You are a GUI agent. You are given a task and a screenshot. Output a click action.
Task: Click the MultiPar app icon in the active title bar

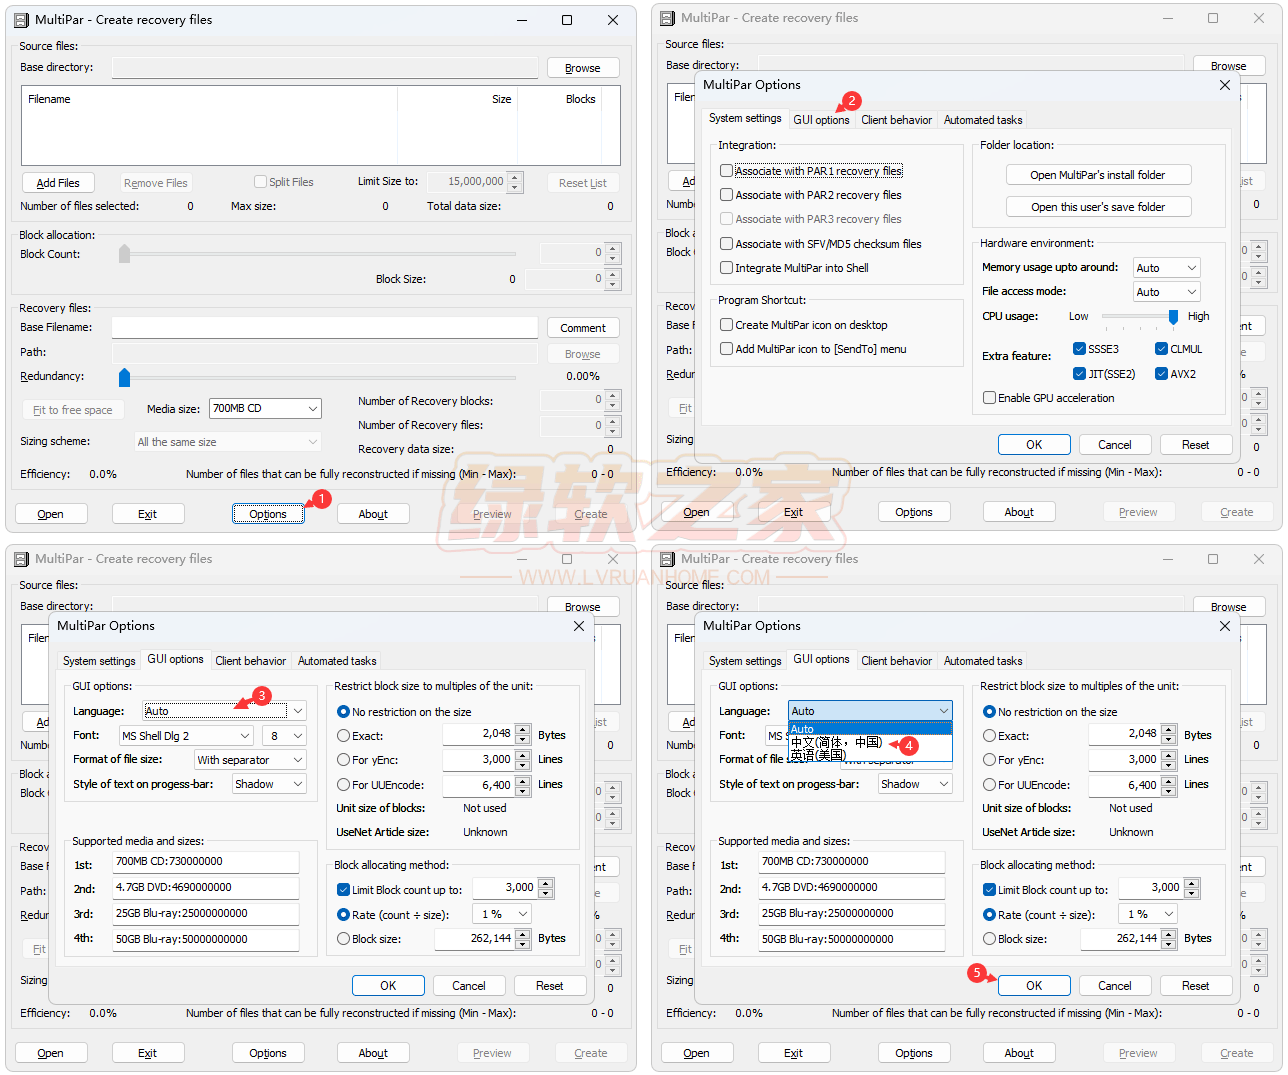[x=21, y=20]
